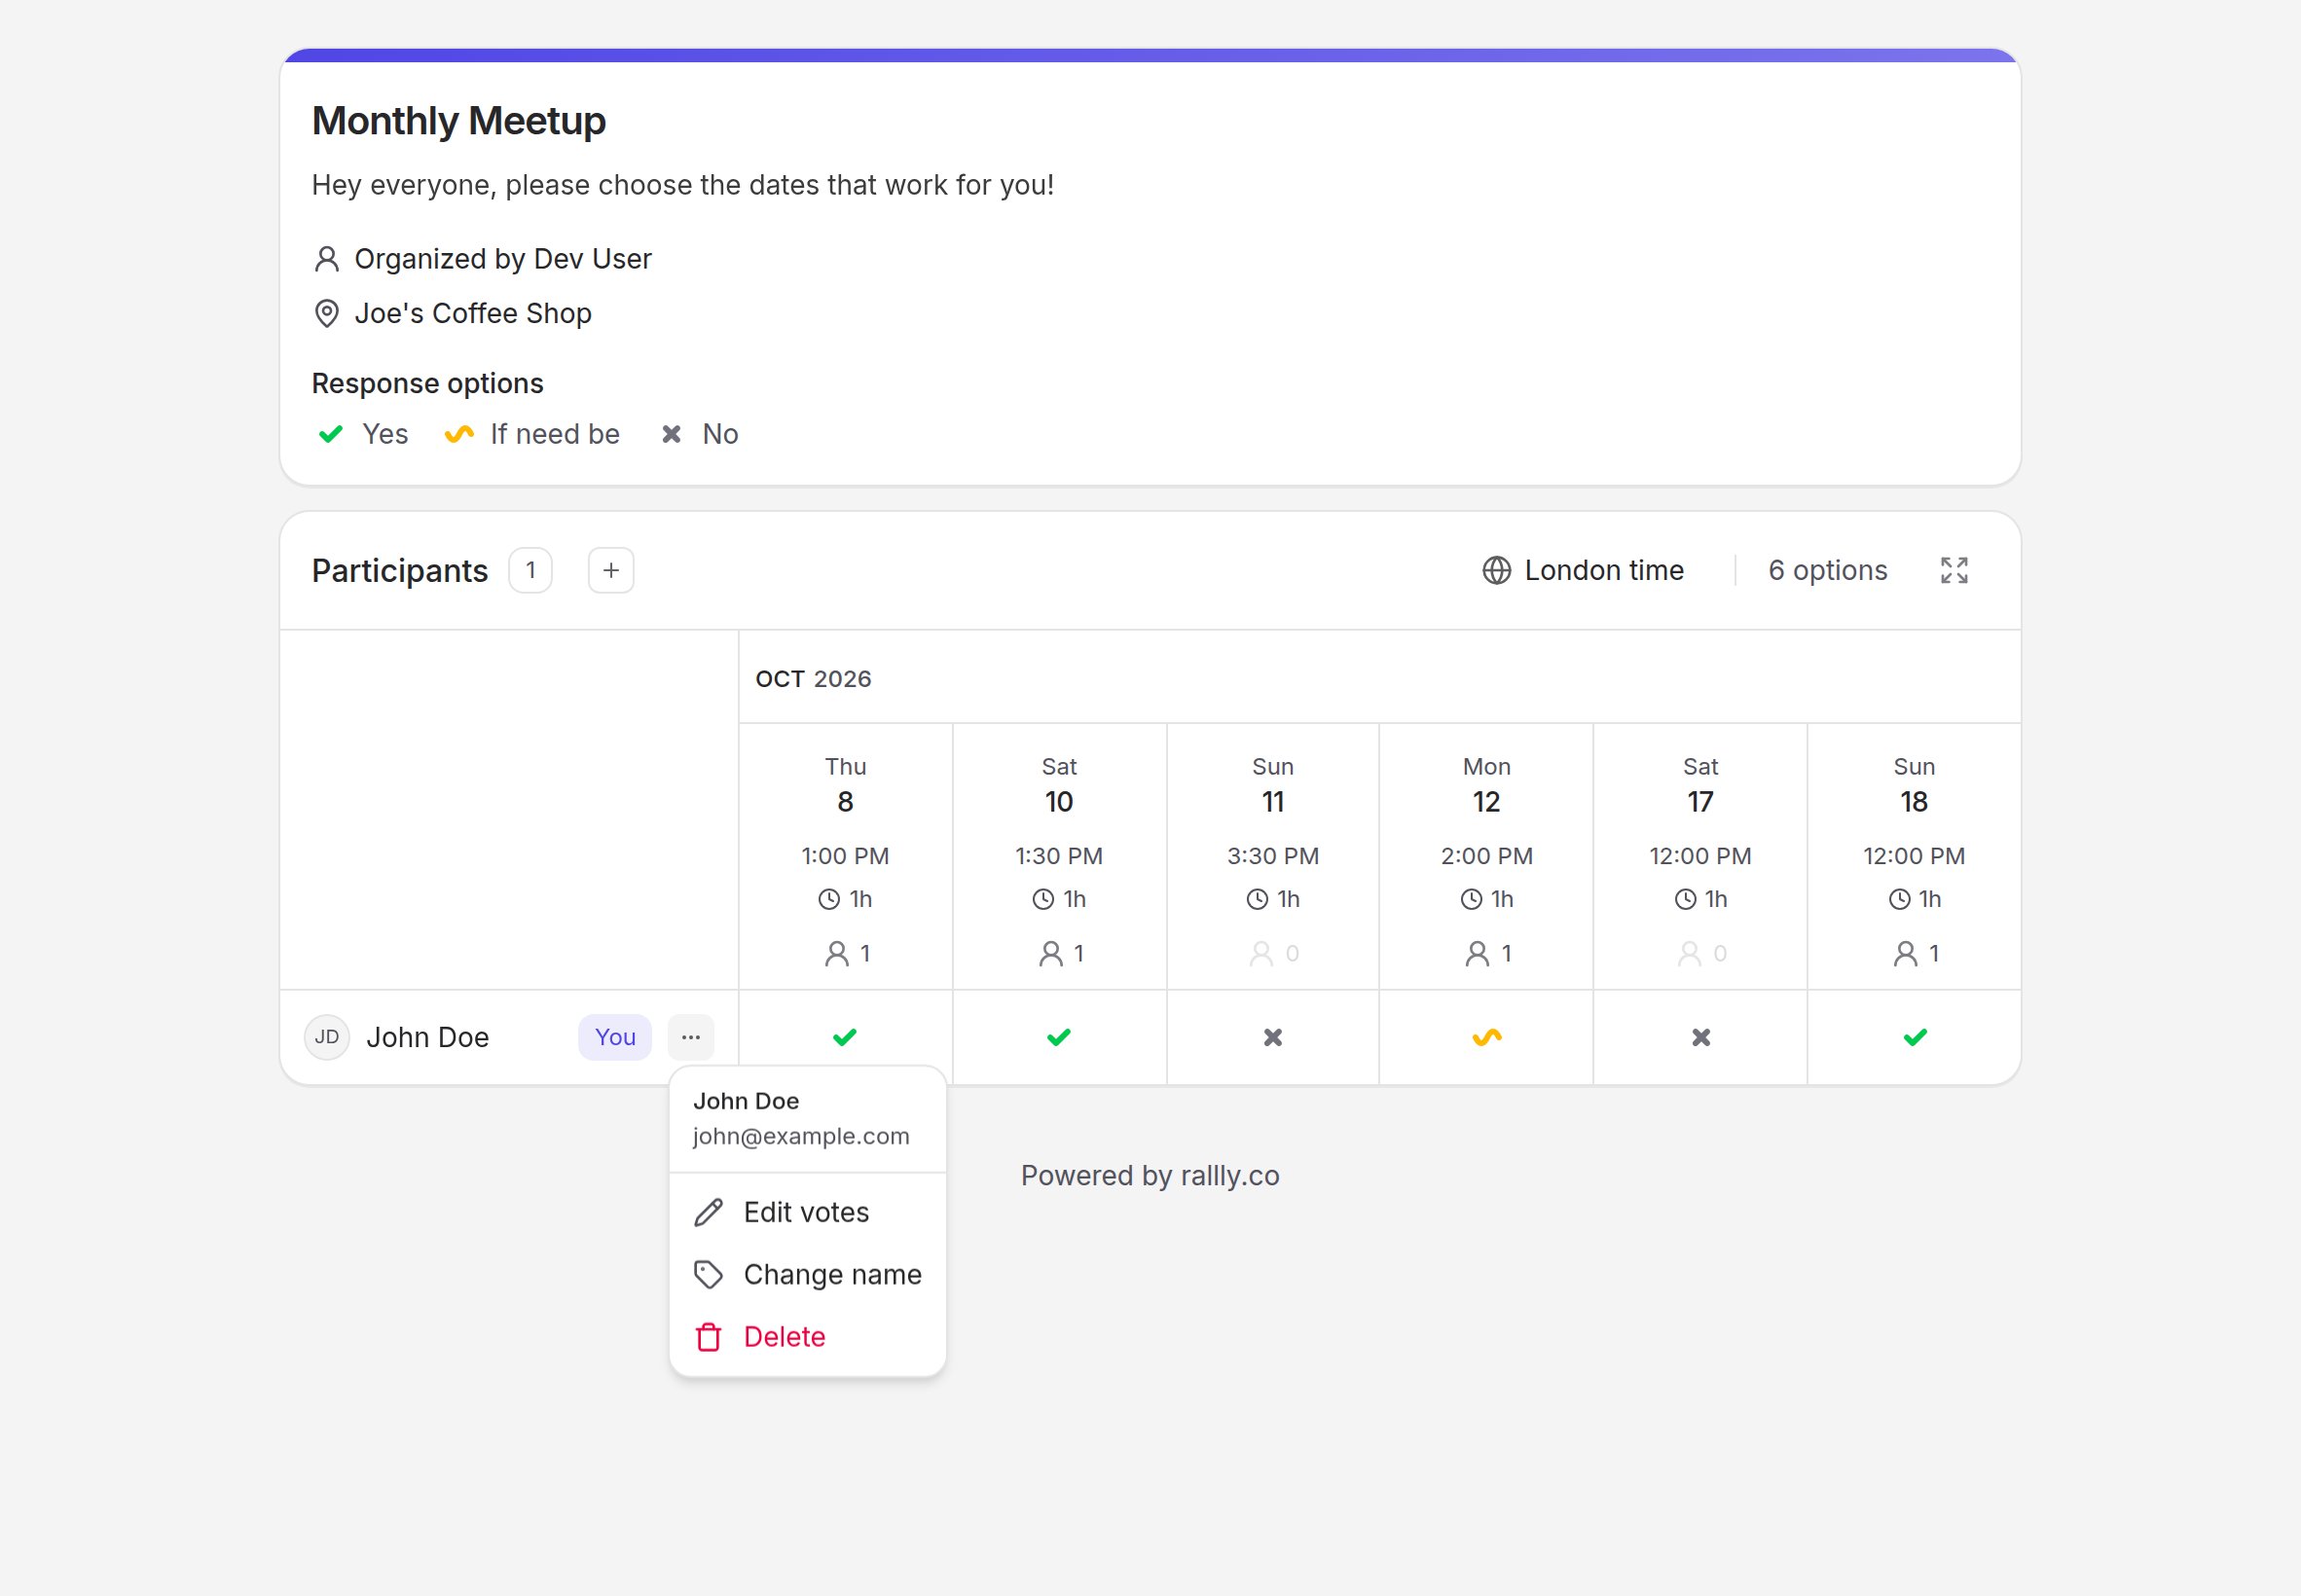Image resolution: width=2301 pixels, height=1596 pixels.
Task: Expand poll table to fullscreen
Action: (x=1953, y=570)
